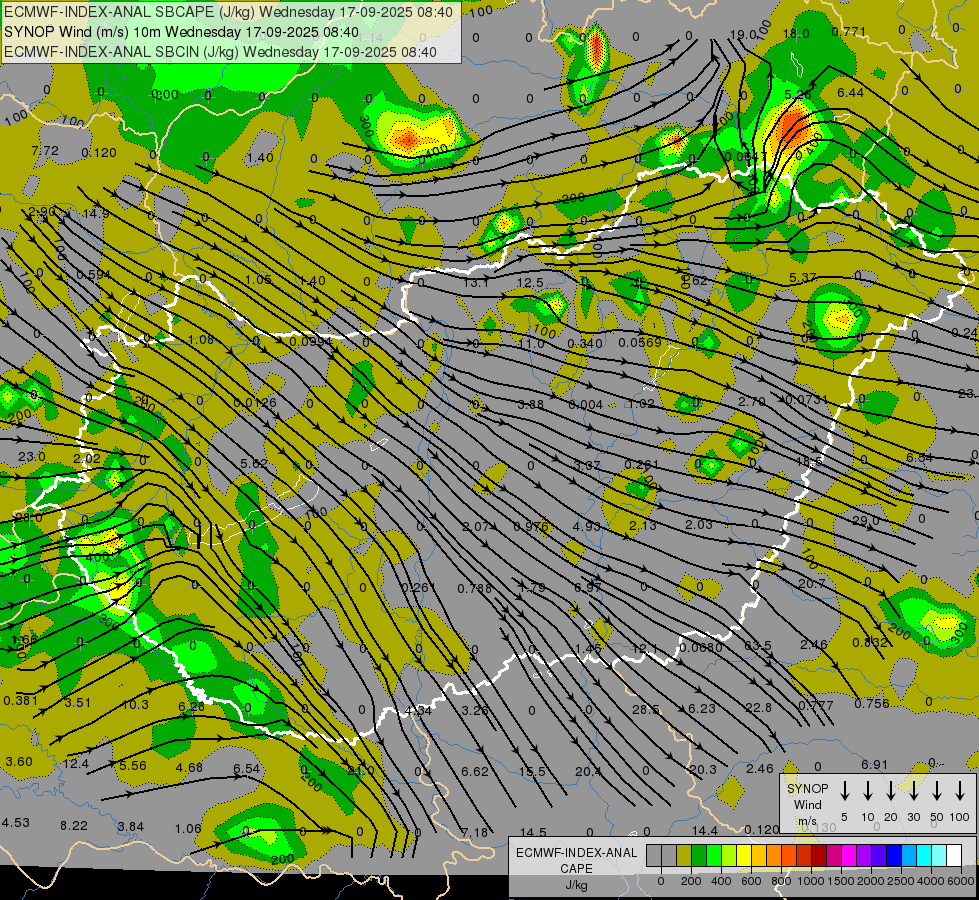Click the 6000 value on CAPE scale
This screenshot has width=979, height=900.
coord(961,880)
